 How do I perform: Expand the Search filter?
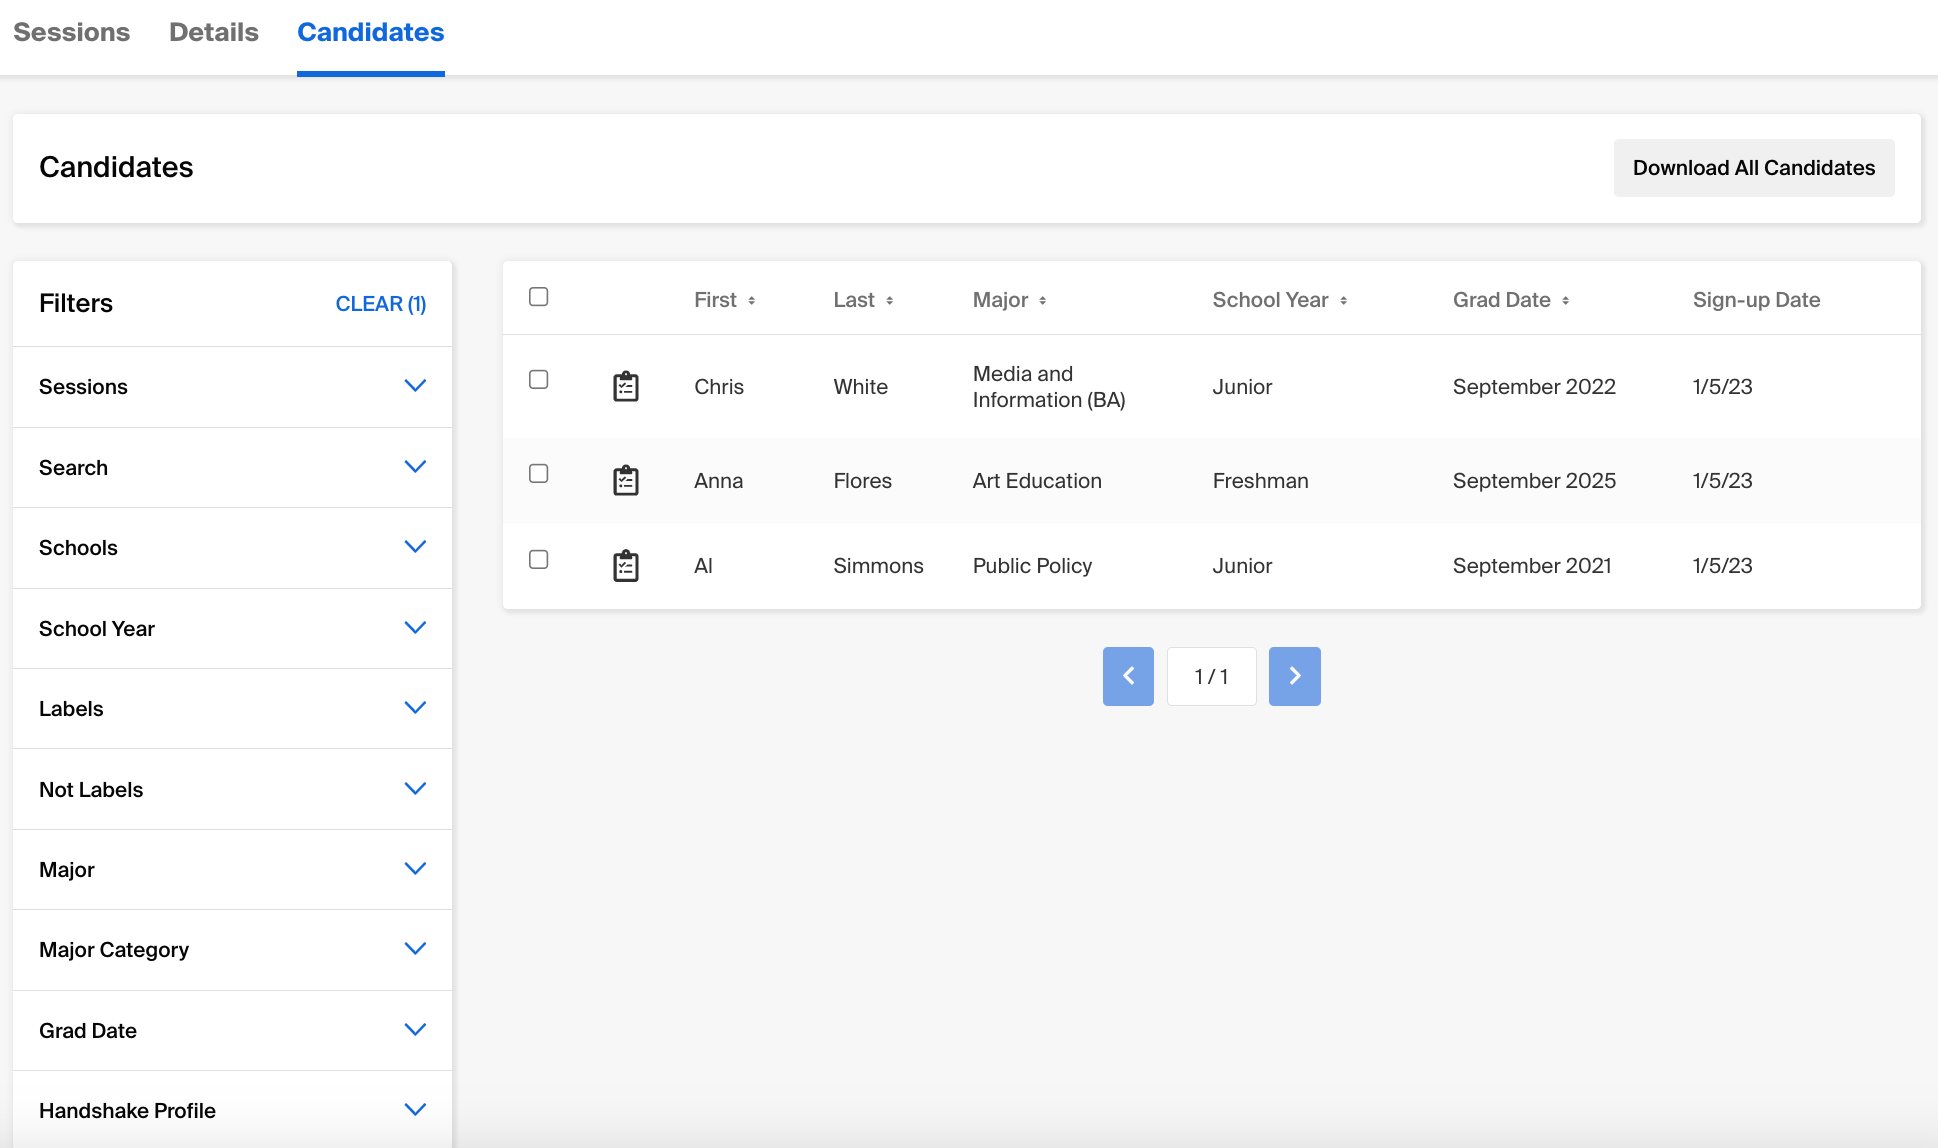(232, 467)
